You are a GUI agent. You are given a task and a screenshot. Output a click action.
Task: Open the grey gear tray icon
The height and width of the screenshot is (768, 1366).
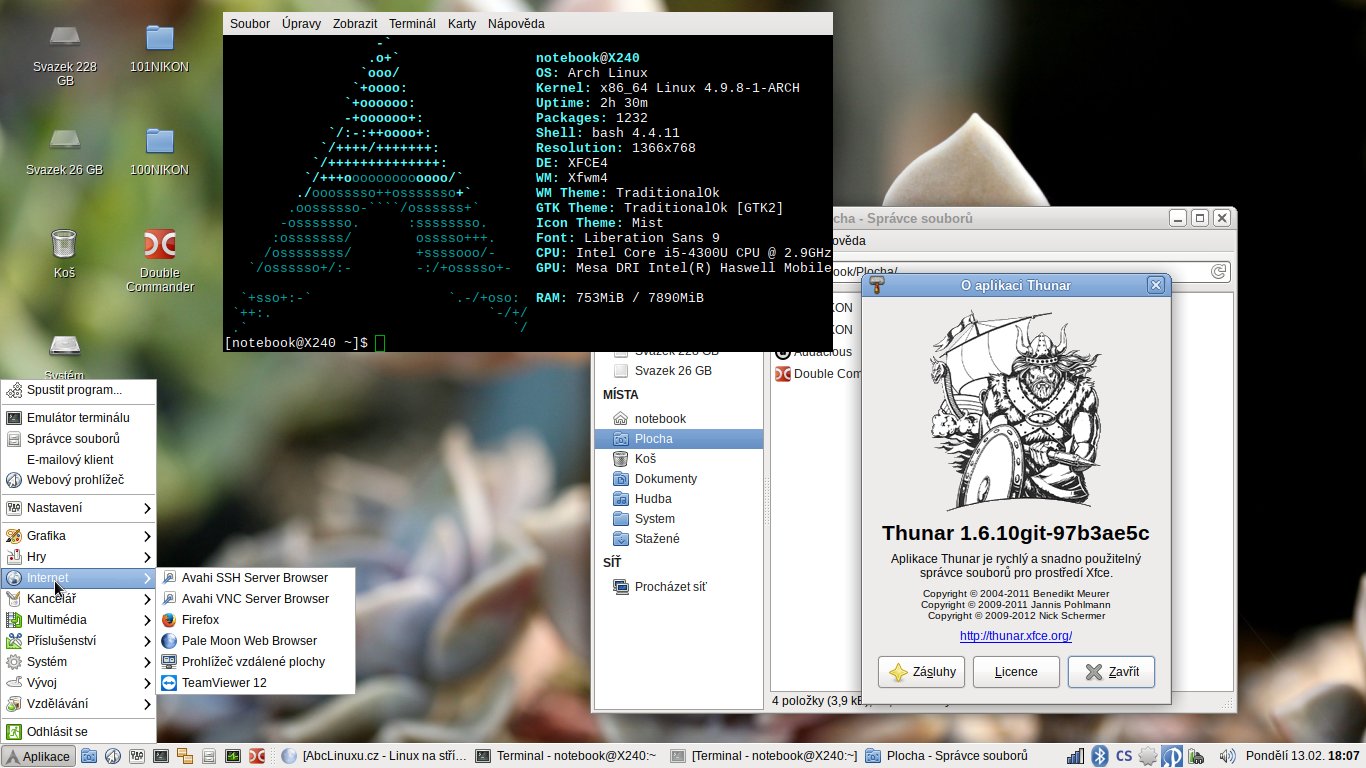(x=1148, y=756)
